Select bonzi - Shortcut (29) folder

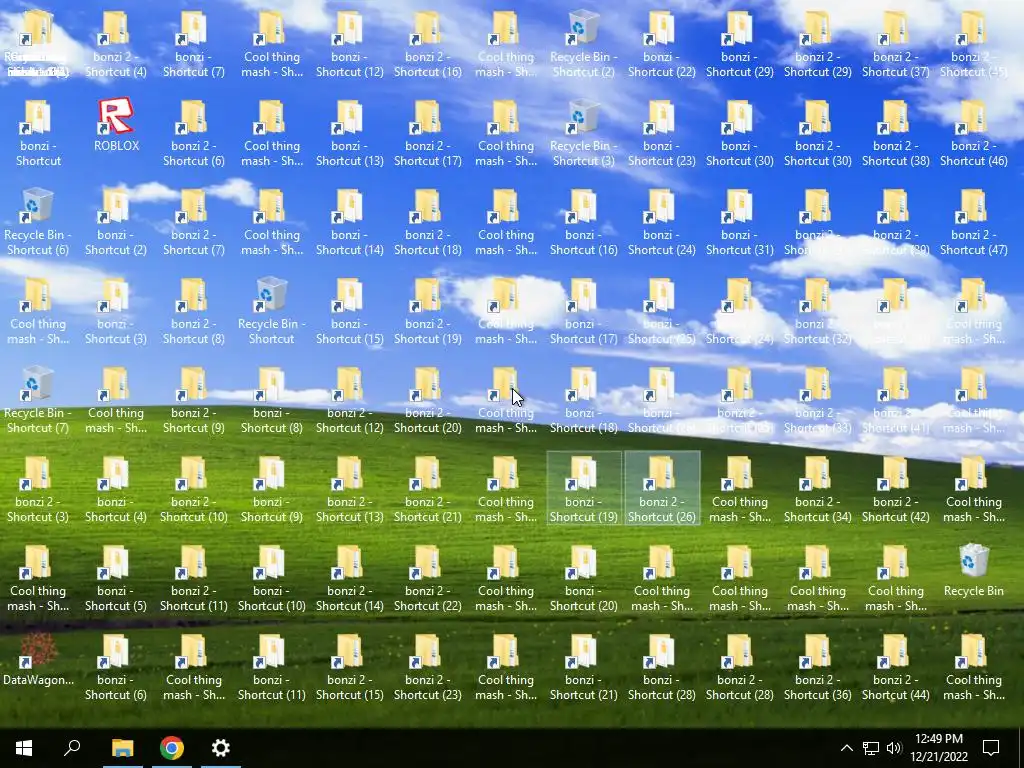pos(739,44)
